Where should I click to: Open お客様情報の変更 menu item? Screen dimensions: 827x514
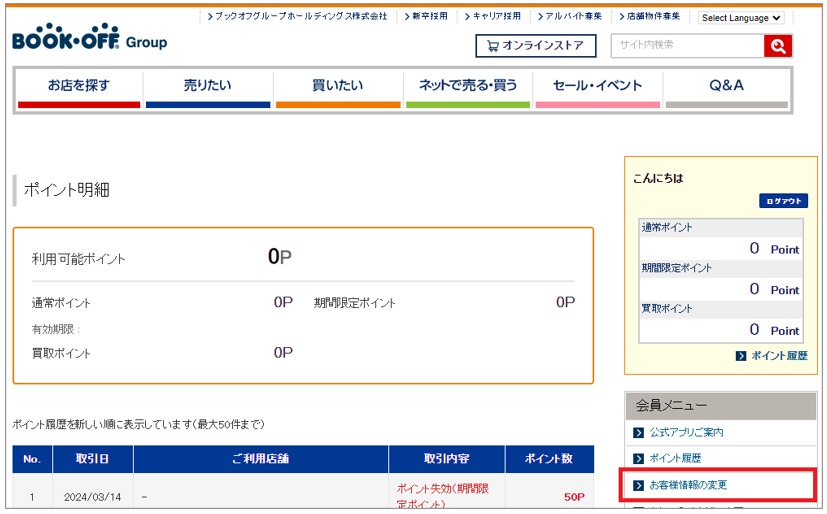tap(688, 485)
